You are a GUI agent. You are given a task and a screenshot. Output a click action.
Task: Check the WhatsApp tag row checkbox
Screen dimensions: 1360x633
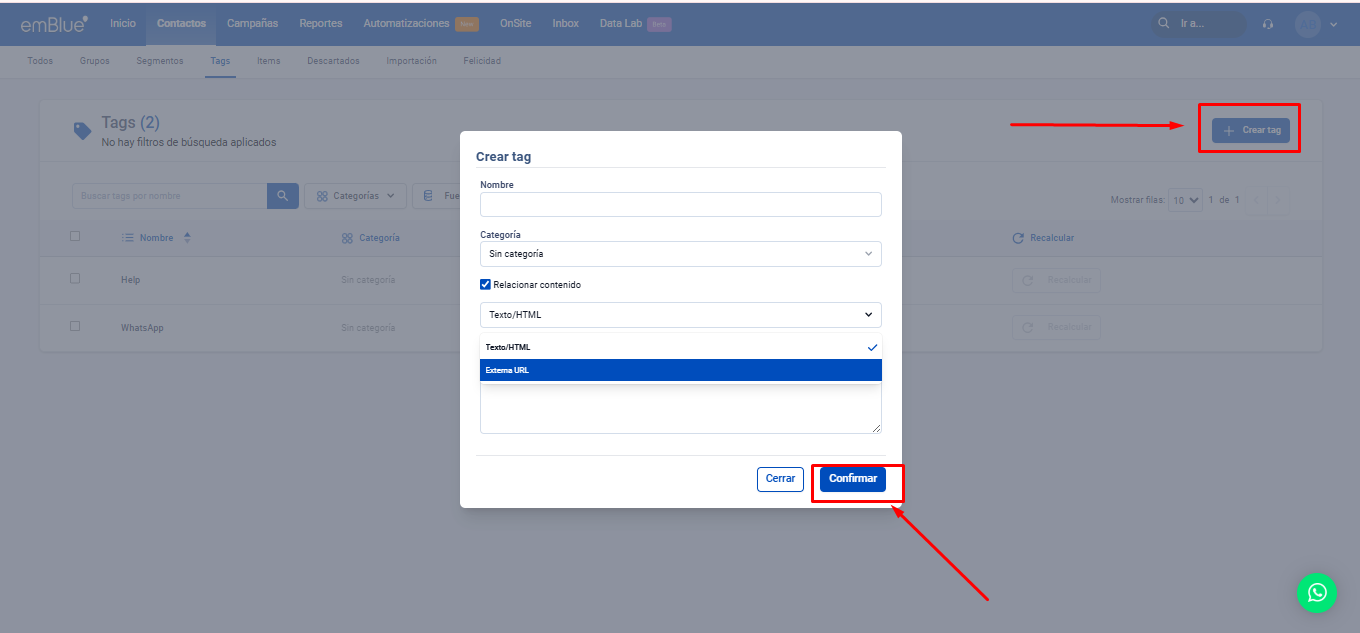(x=75, y=326)
